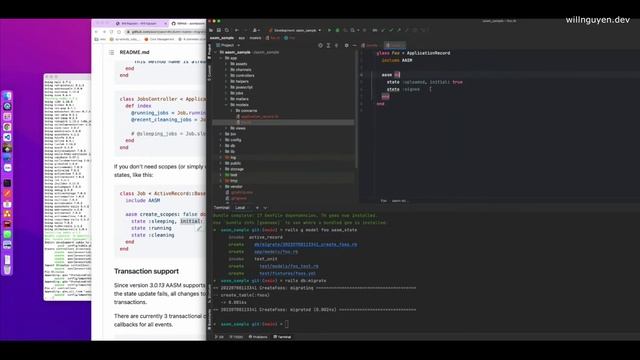640x360 pixels.
Task: Add a new terminal session with plus icon
Action: tap(257, 208)
